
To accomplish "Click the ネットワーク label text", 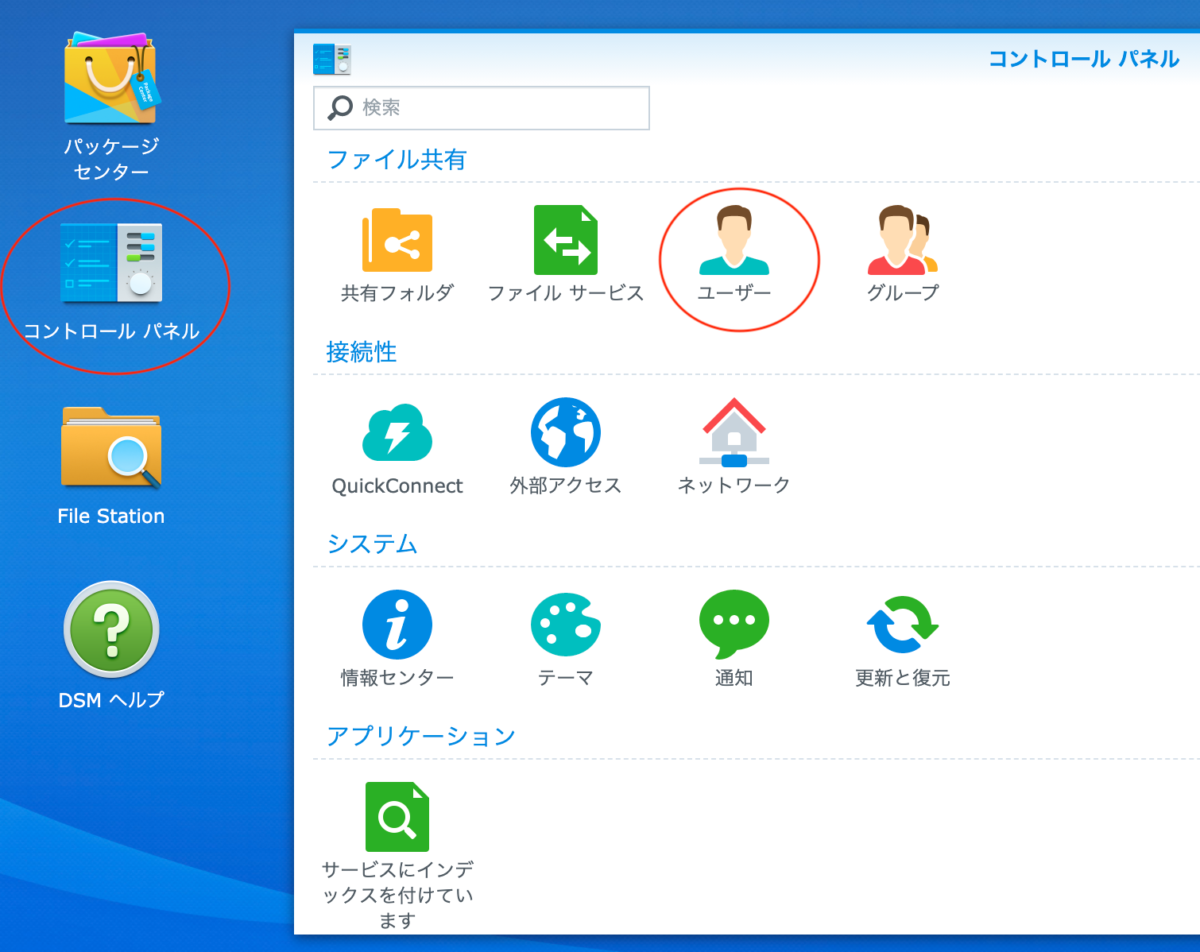I will coord(734,485).
